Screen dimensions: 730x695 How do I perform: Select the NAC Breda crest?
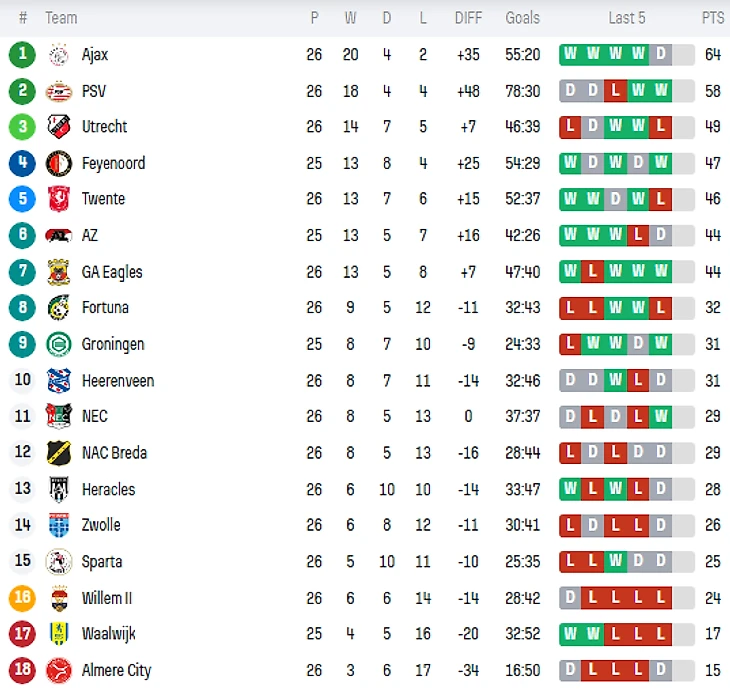[x=59, y=453]
